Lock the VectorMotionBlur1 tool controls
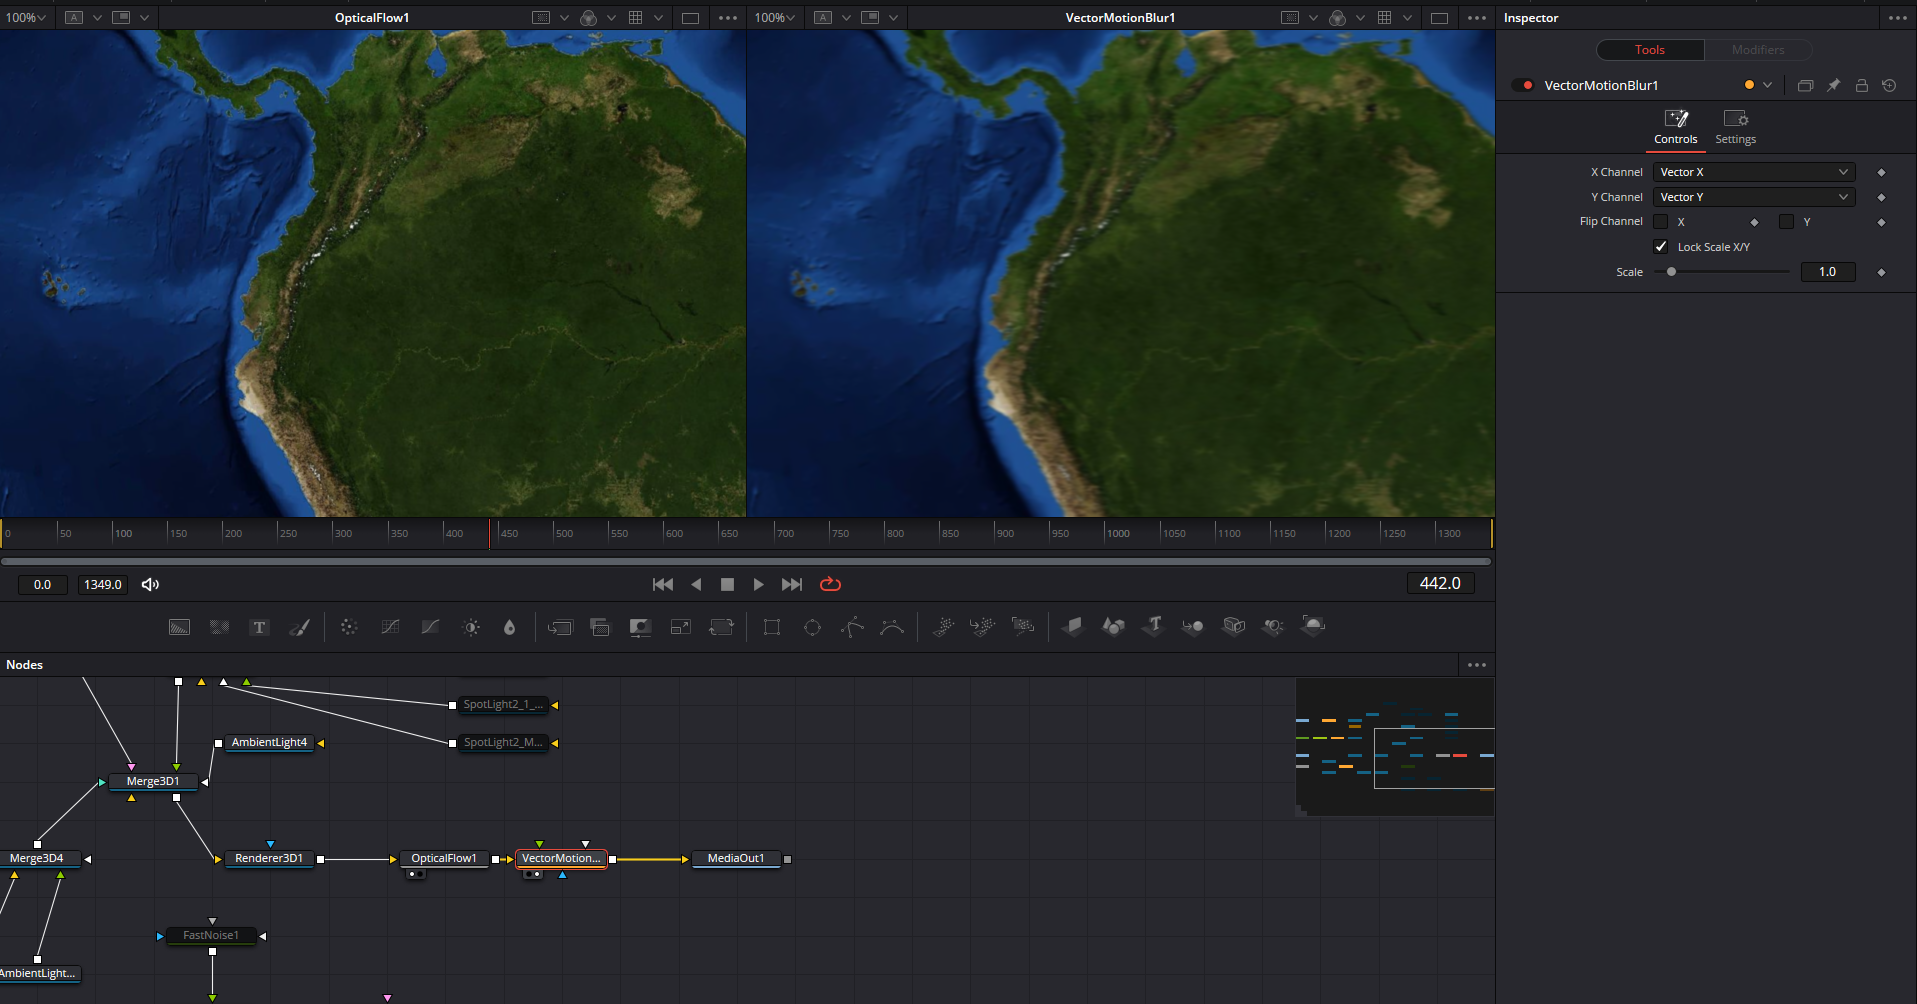 point(1861,86)
